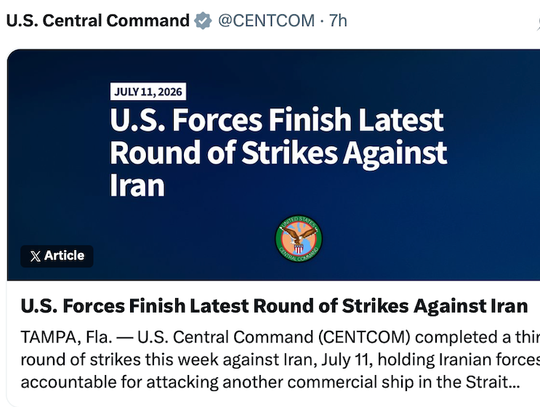The image size is (540, 407).
Task: Open the @CENTCOM handle link
Action: tap(266, 21)
